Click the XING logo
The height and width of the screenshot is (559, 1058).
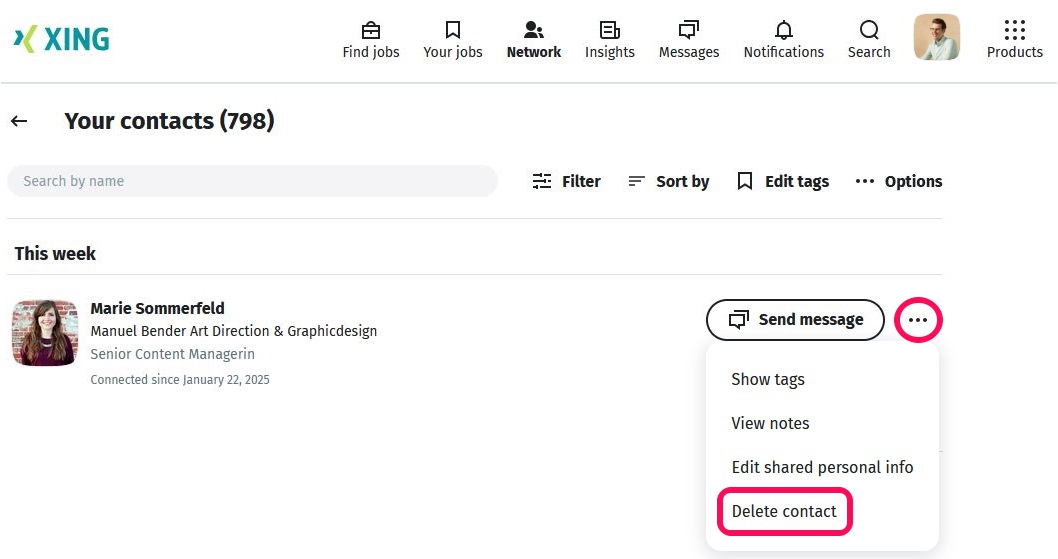(x=61, y=39)
